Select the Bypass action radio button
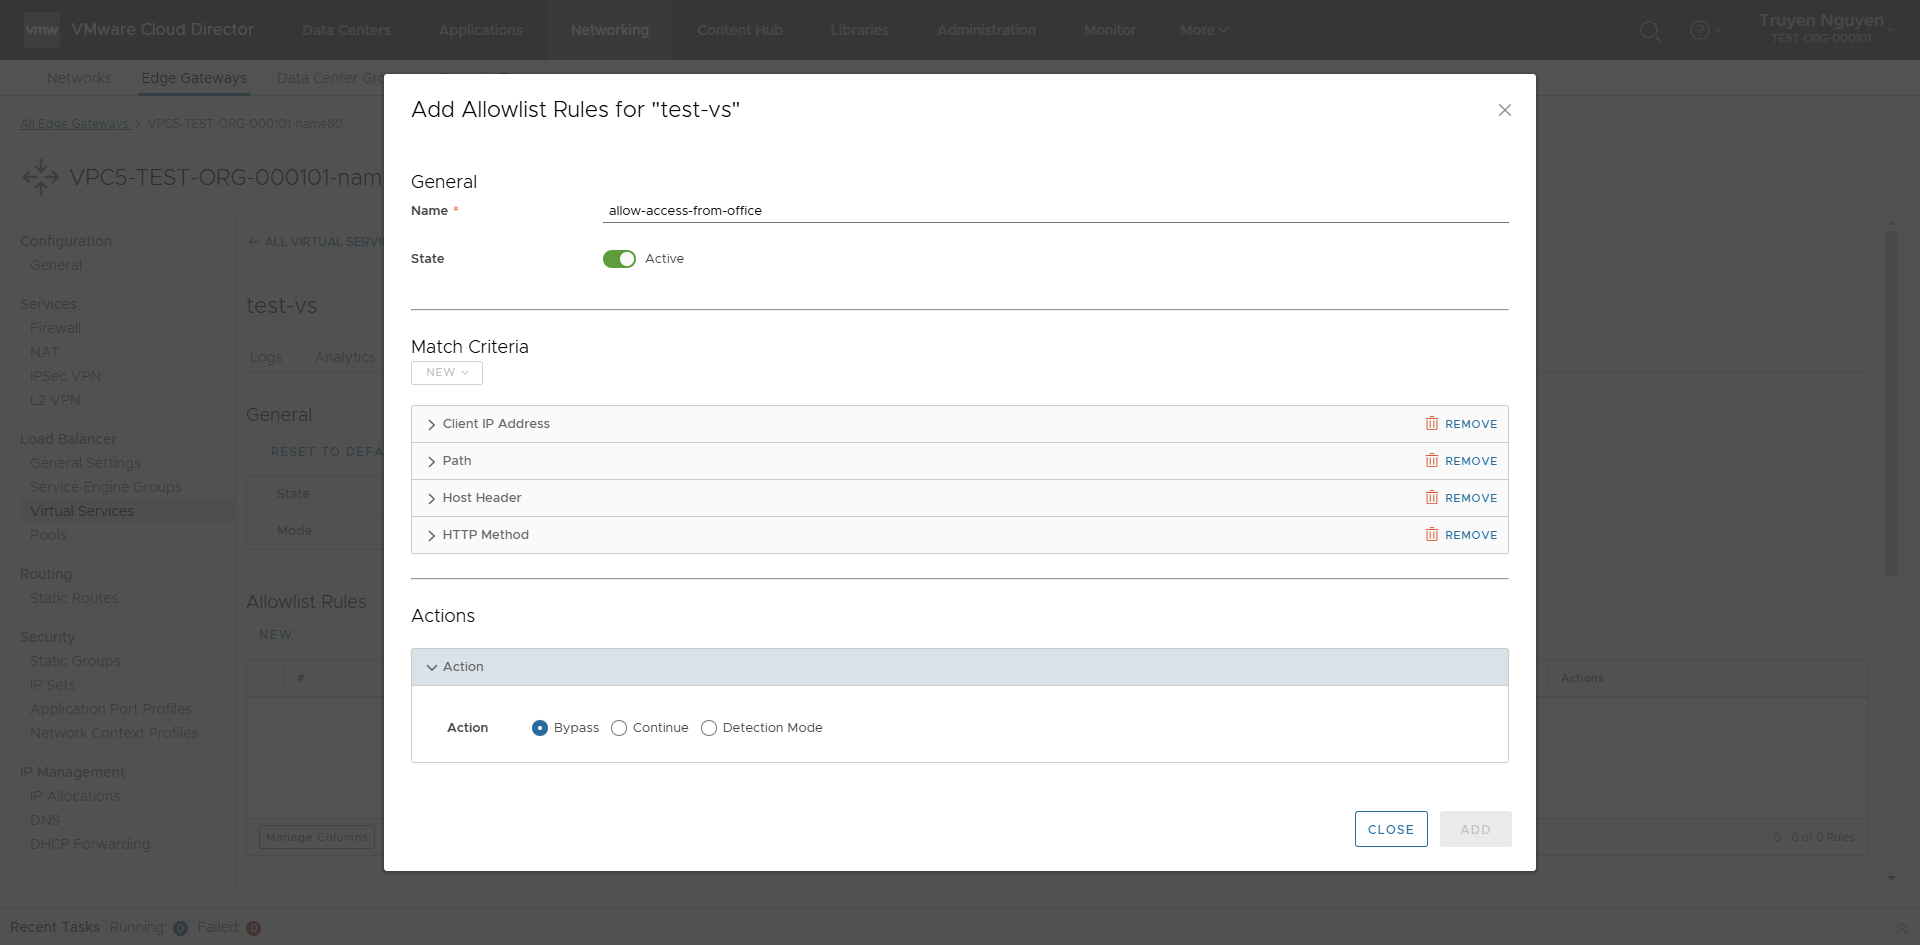 click(540, 728)
